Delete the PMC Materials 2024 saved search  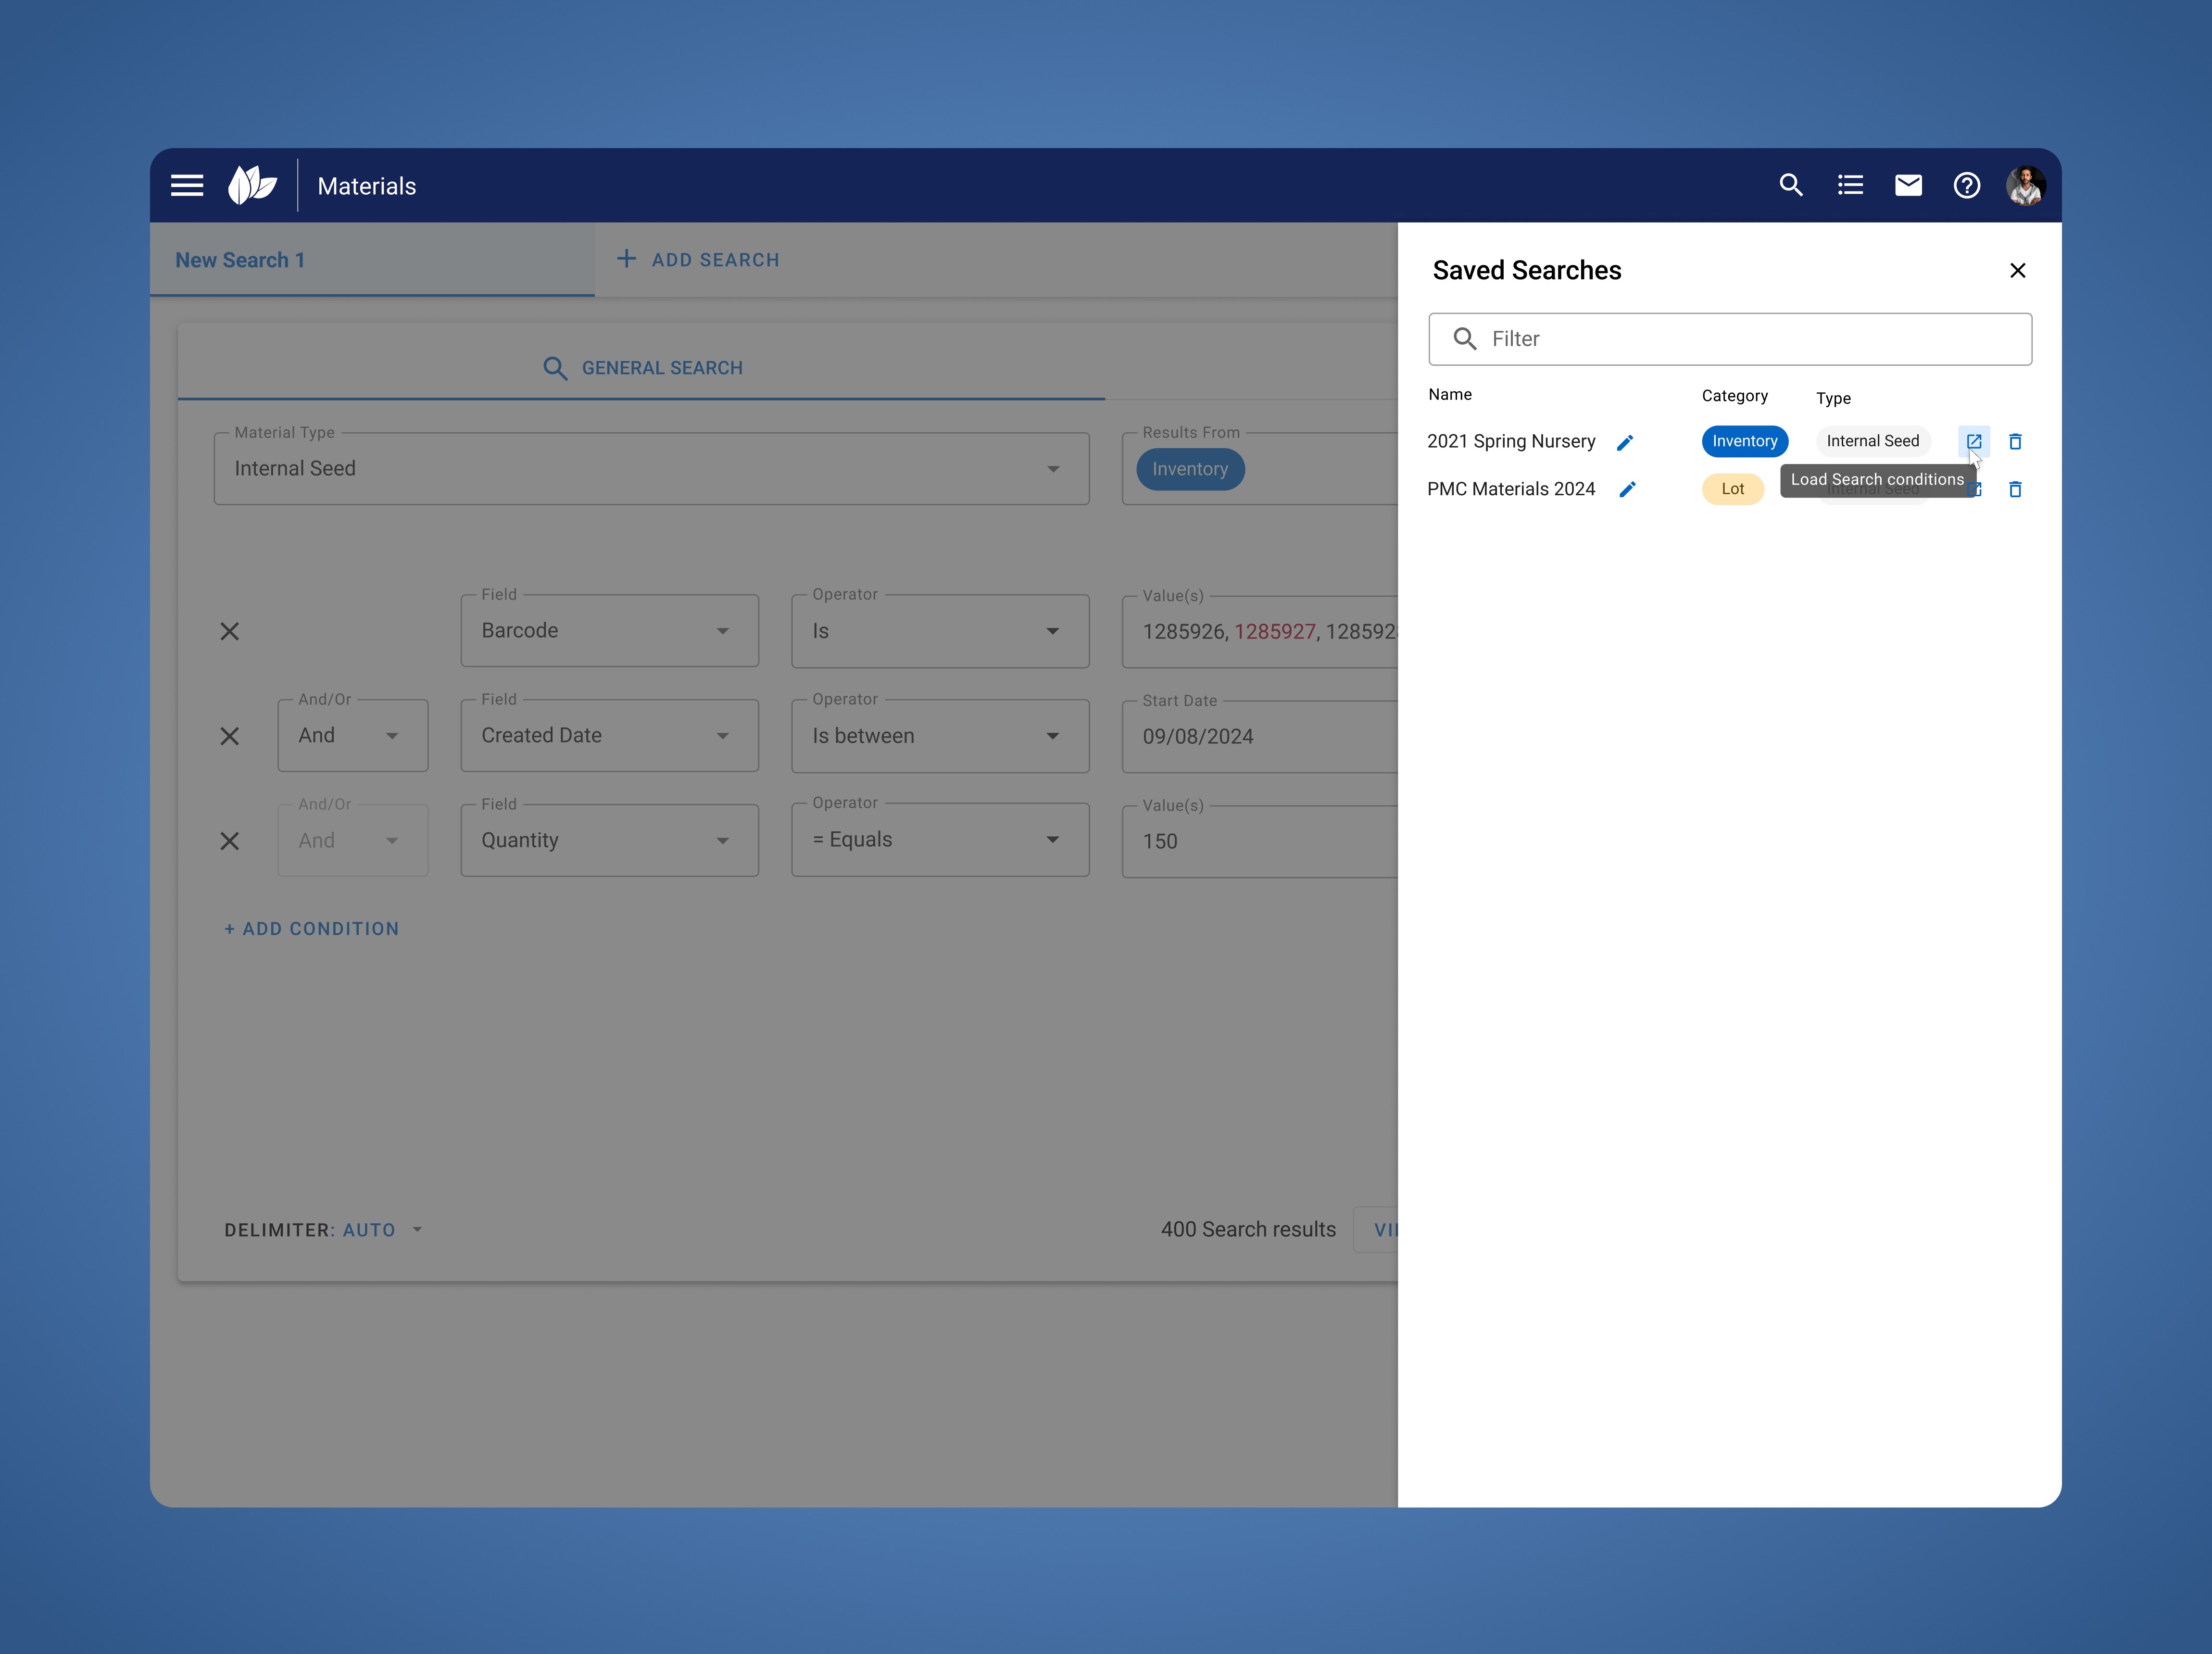click(x=2015, y=489)
